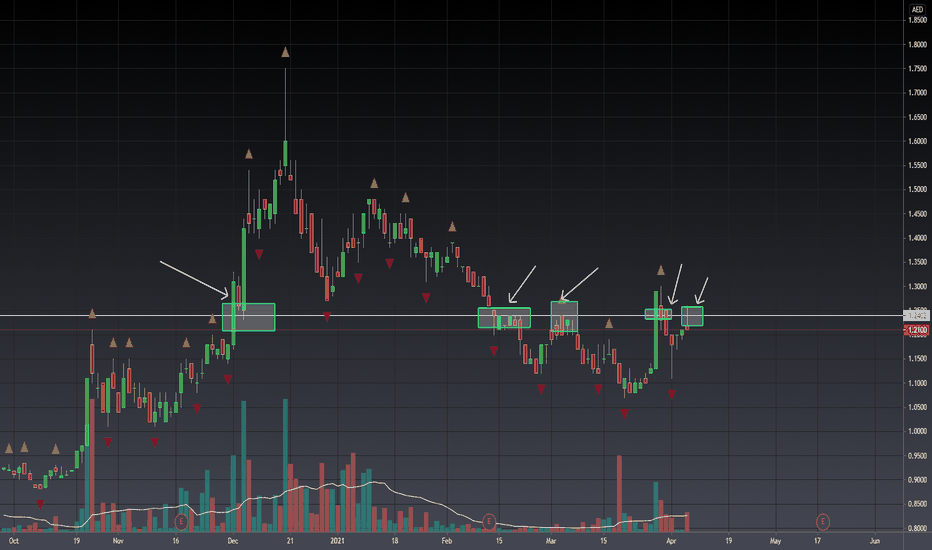Screen dimensions: 932x550
Task: Click the 1.5000 price axis label
Action: (x=917, y=190)
